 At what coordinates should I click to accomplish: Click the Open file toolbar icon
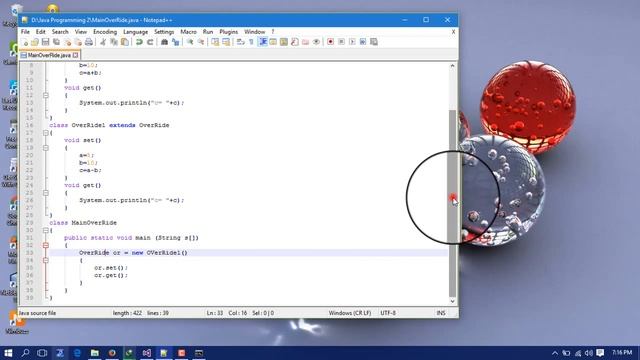tap(35, 42)
